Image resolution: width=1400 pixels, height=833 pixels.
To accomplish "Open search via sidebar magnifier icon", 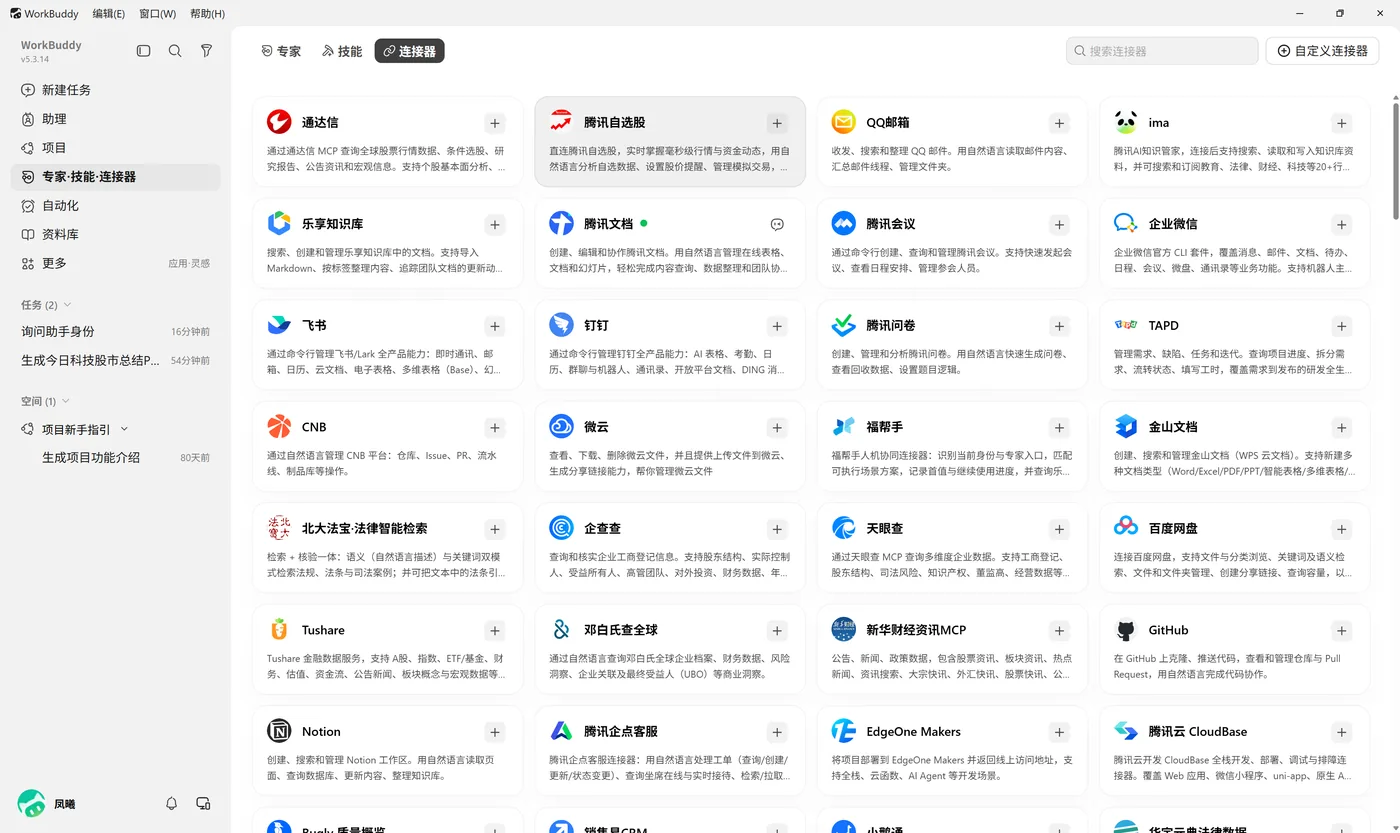I will (x=175, y=51).
